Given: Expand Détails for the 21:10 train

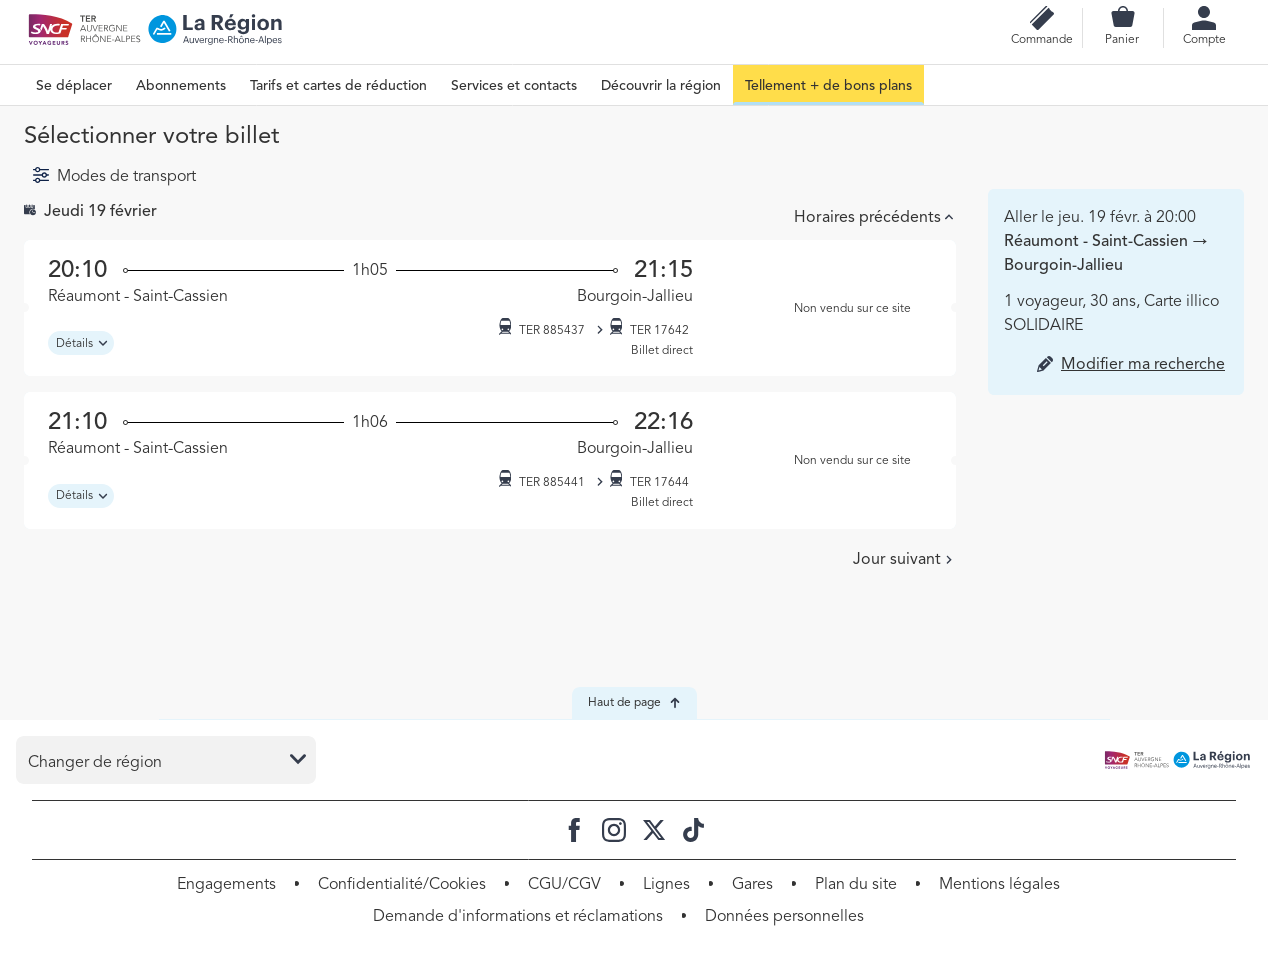Looking at the screenshot, I should click(x=81, y=496).
